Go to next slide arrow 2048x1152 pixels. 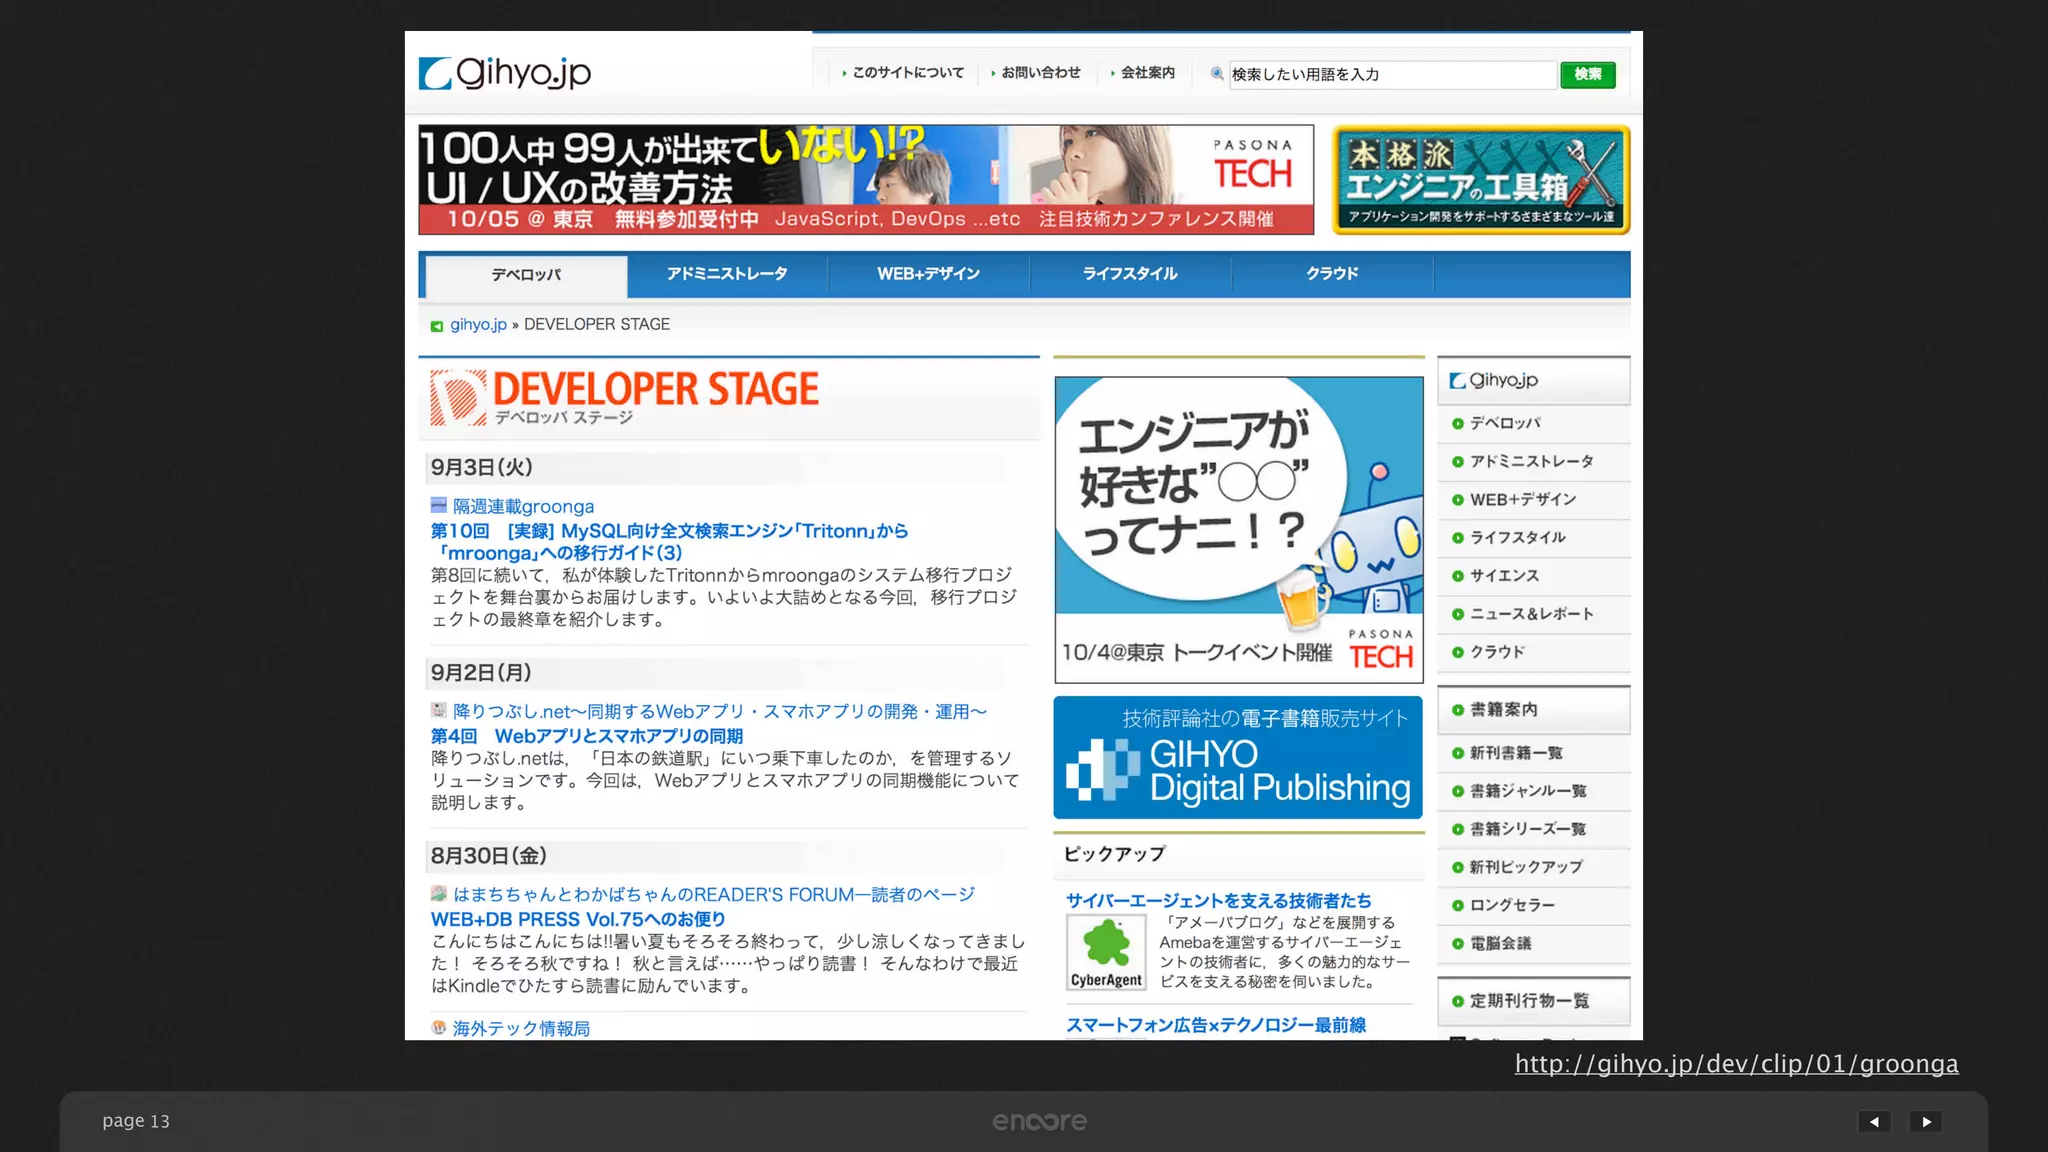click(x=1926, y=1122)
